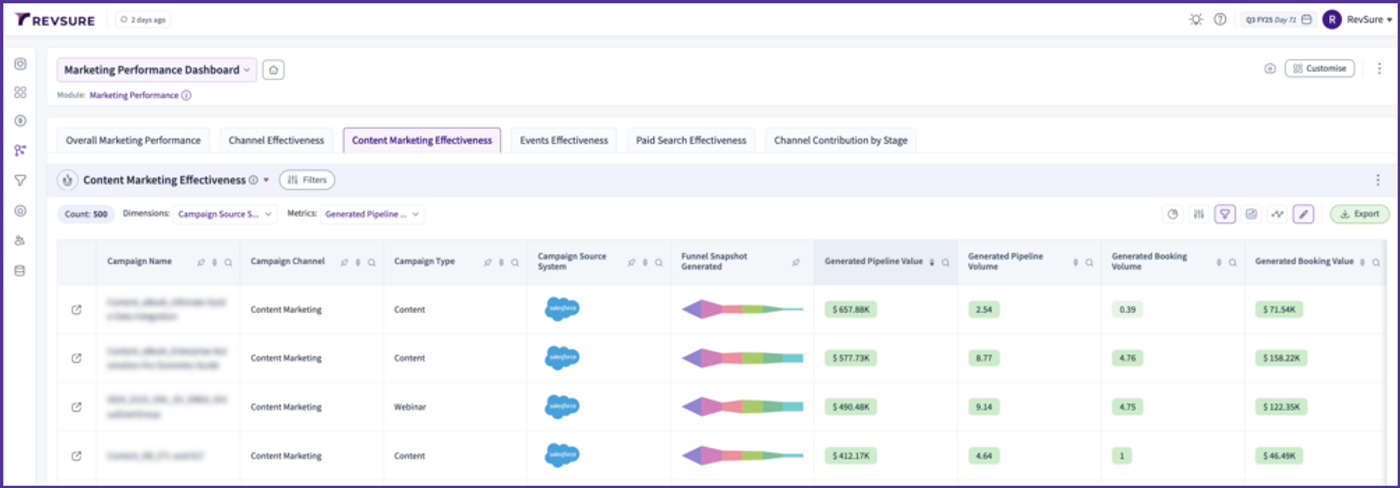Viewport: 1400px width, 488px height.
Task: Click the column sliders settings icon
Action: point(1199,214)
